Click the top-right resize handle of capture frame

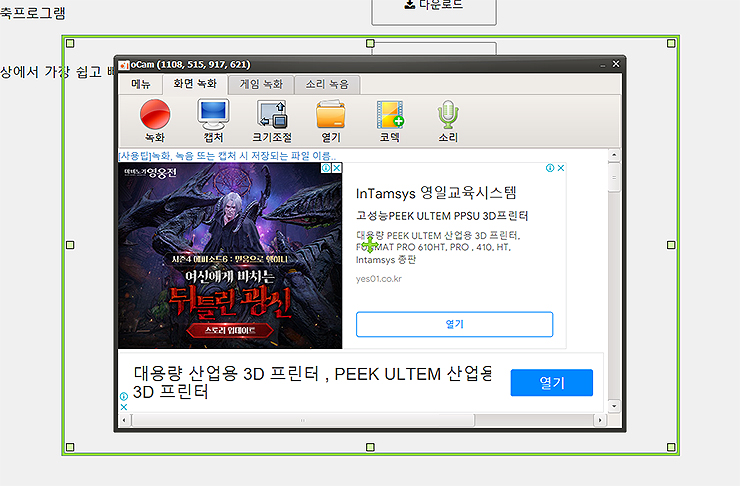tap(671, 43)
